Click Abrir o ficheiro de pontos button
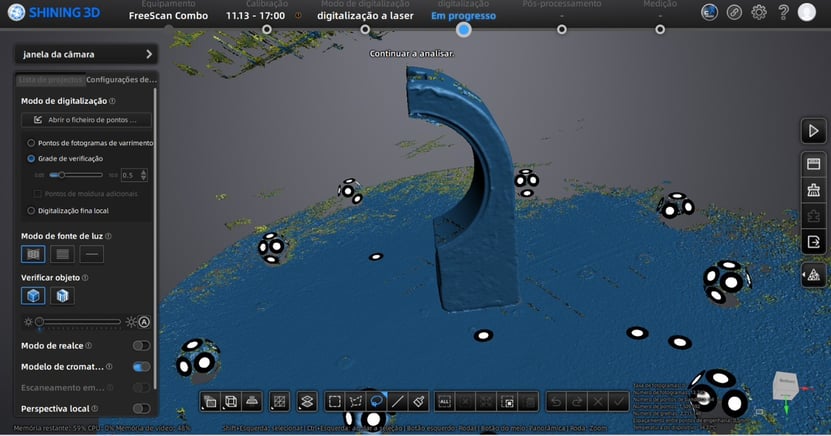The width and height of the screenshot is (831, 436). click(x=86, y=120)
